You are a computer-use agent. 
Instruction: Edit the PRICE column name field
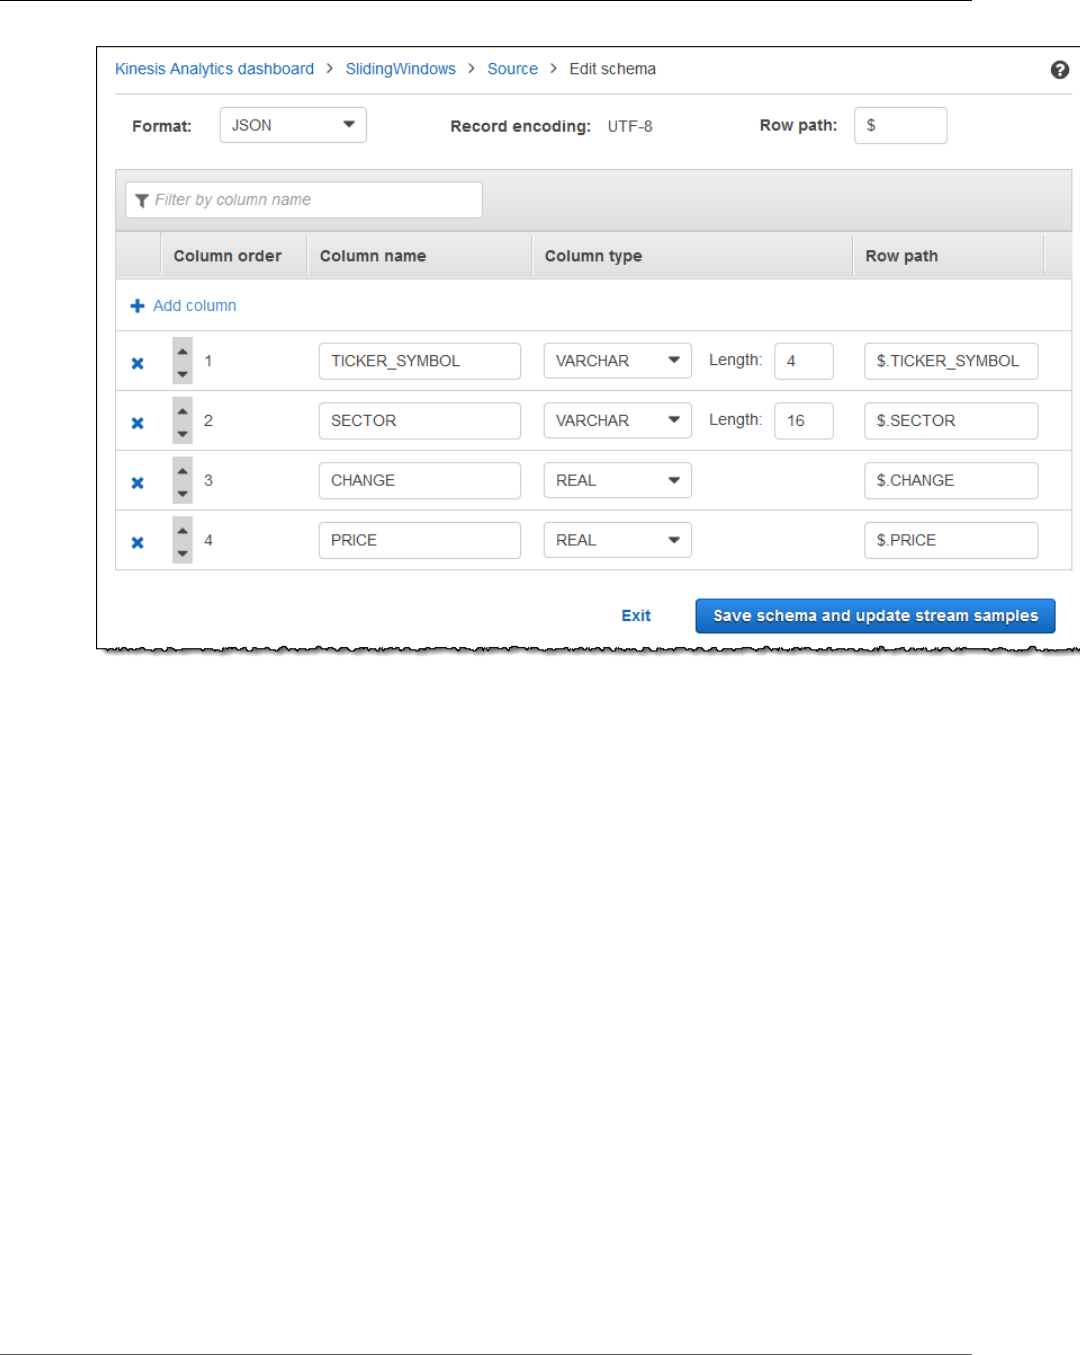(419, 541)
